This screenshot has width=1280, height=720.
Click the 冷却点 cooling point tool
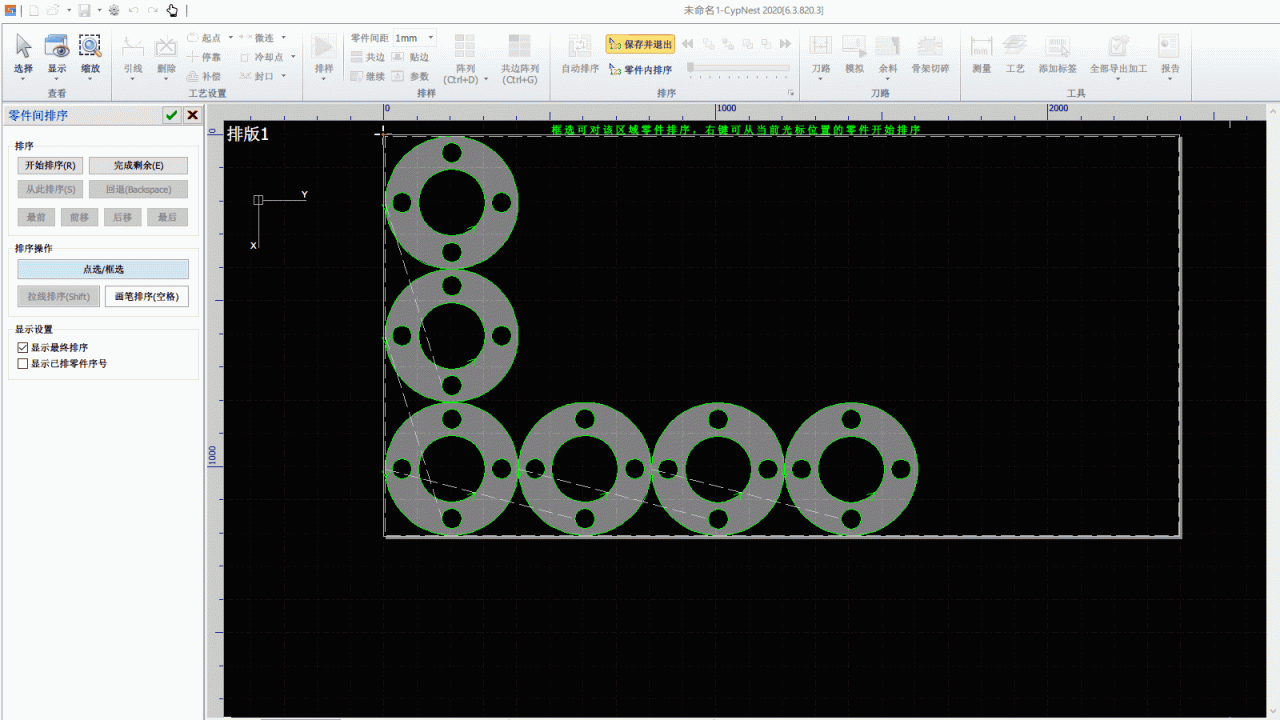262,57
